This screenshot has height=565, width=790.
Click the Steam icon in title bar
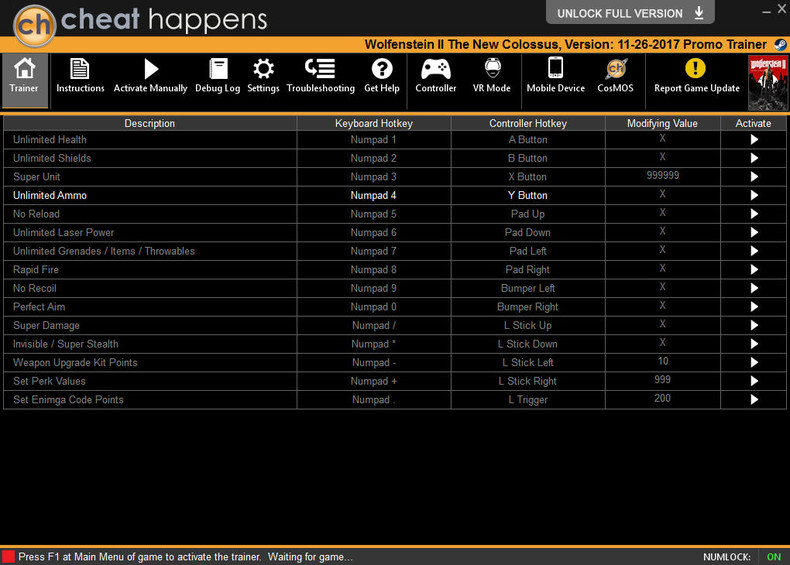pyautogui.click(x=780, y=45)
